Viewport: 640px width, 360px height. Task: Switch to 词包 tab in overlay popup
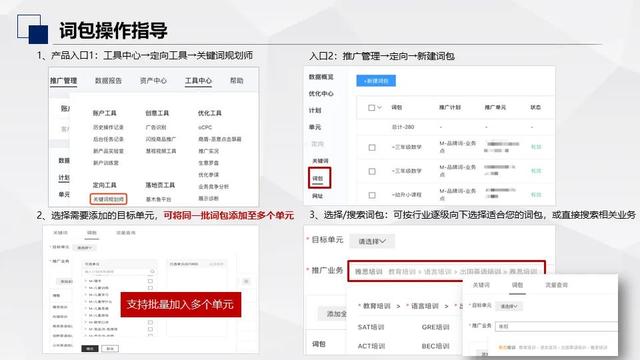[517, 285]
